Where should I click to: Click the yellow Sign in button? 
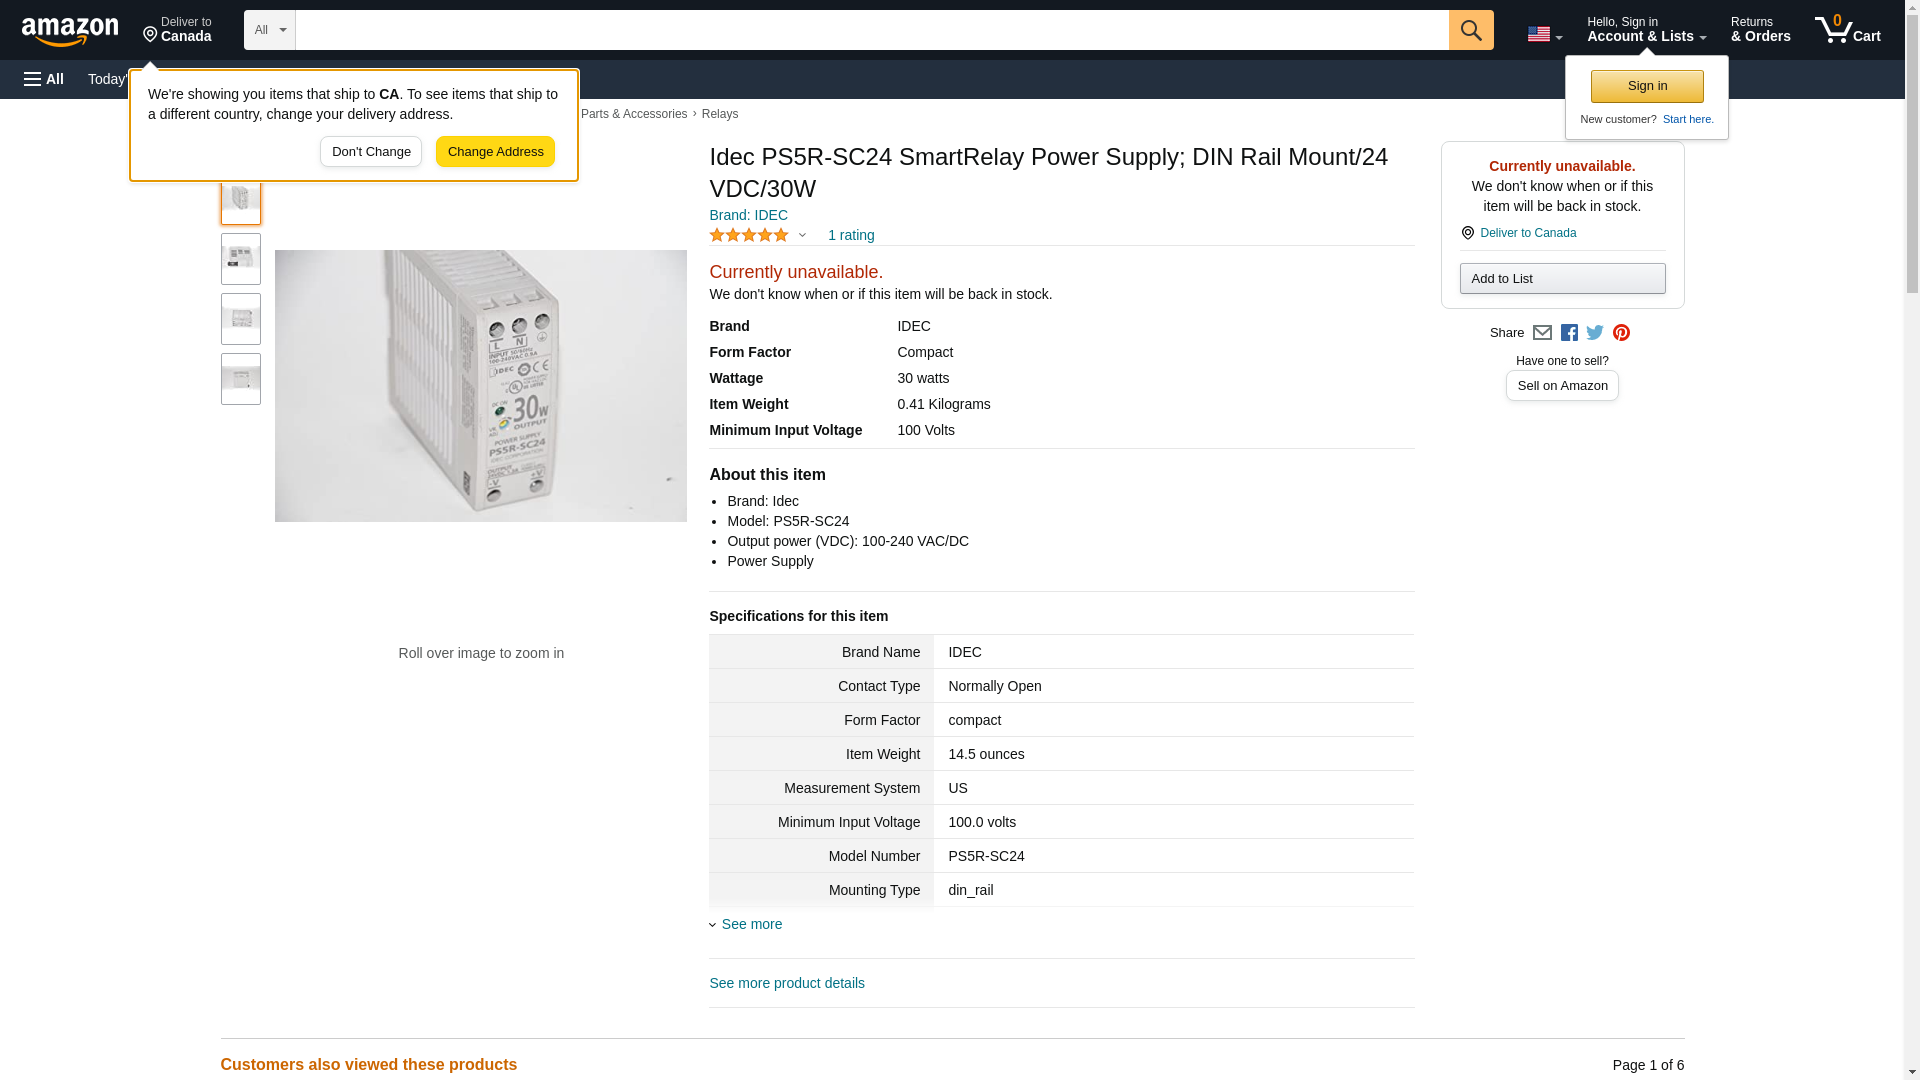click(1647, 86)
